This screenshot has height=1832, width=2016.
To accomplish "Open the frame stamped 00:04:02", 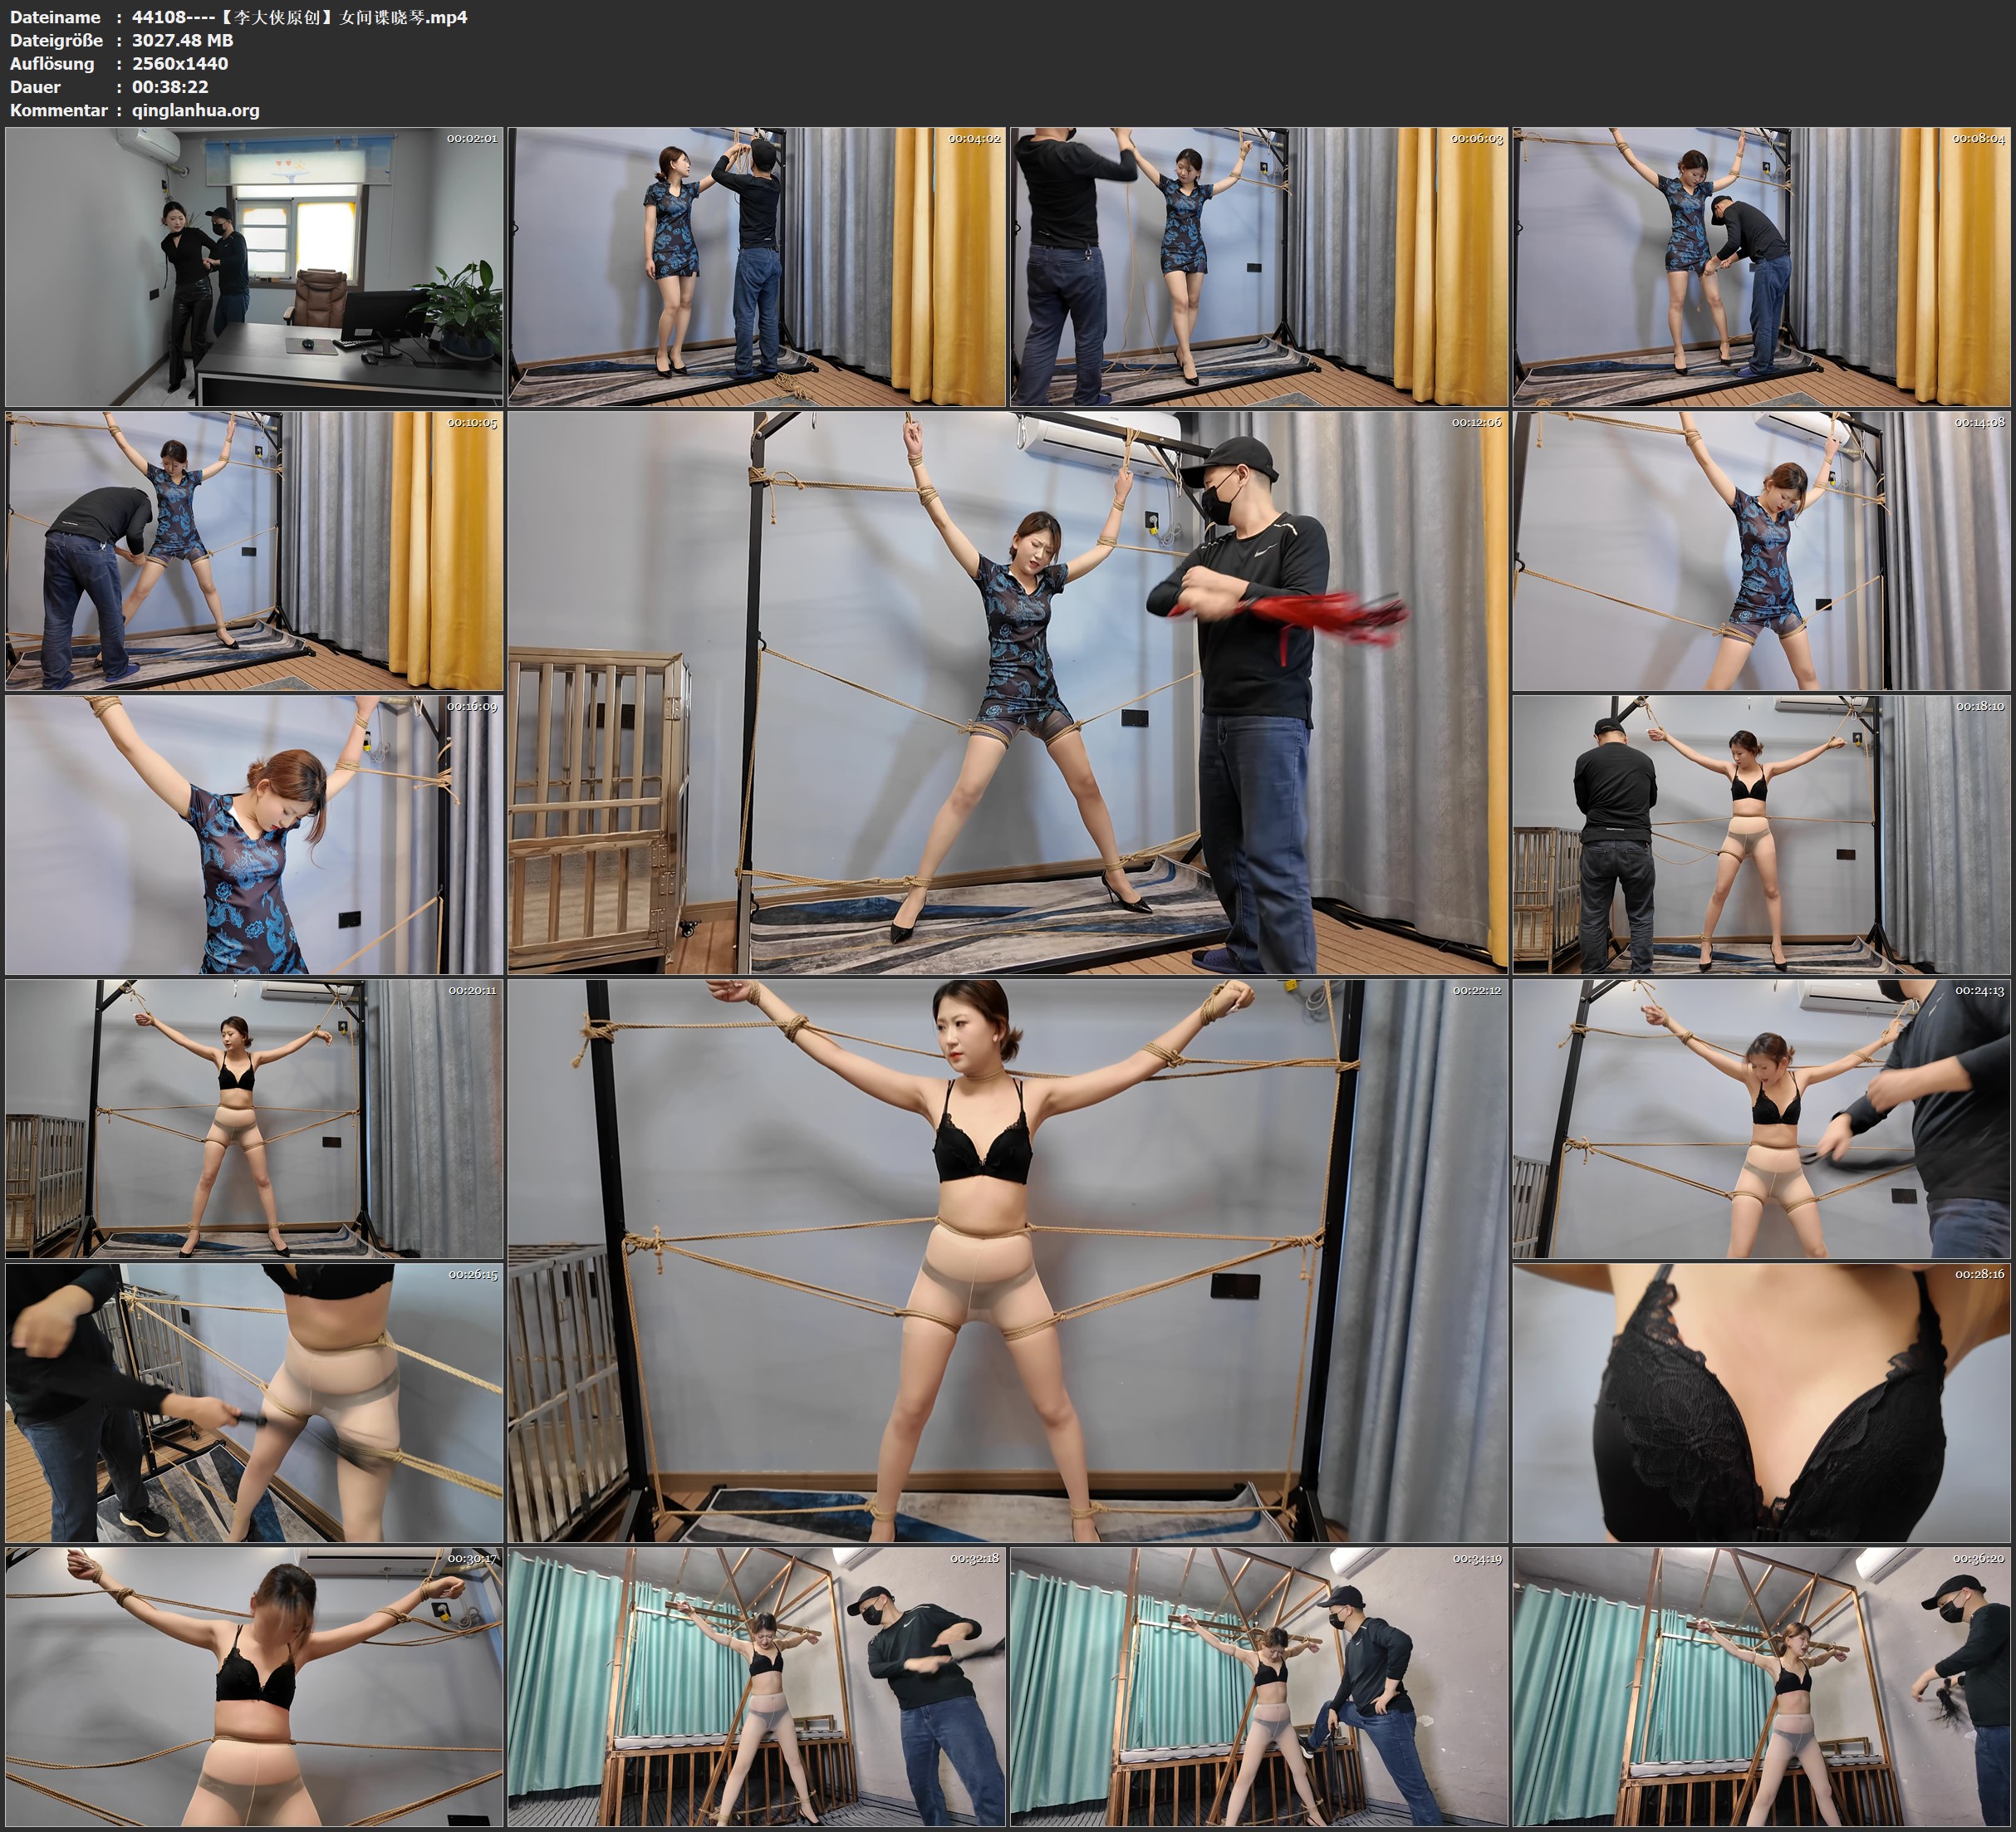I will click(756, 266).
